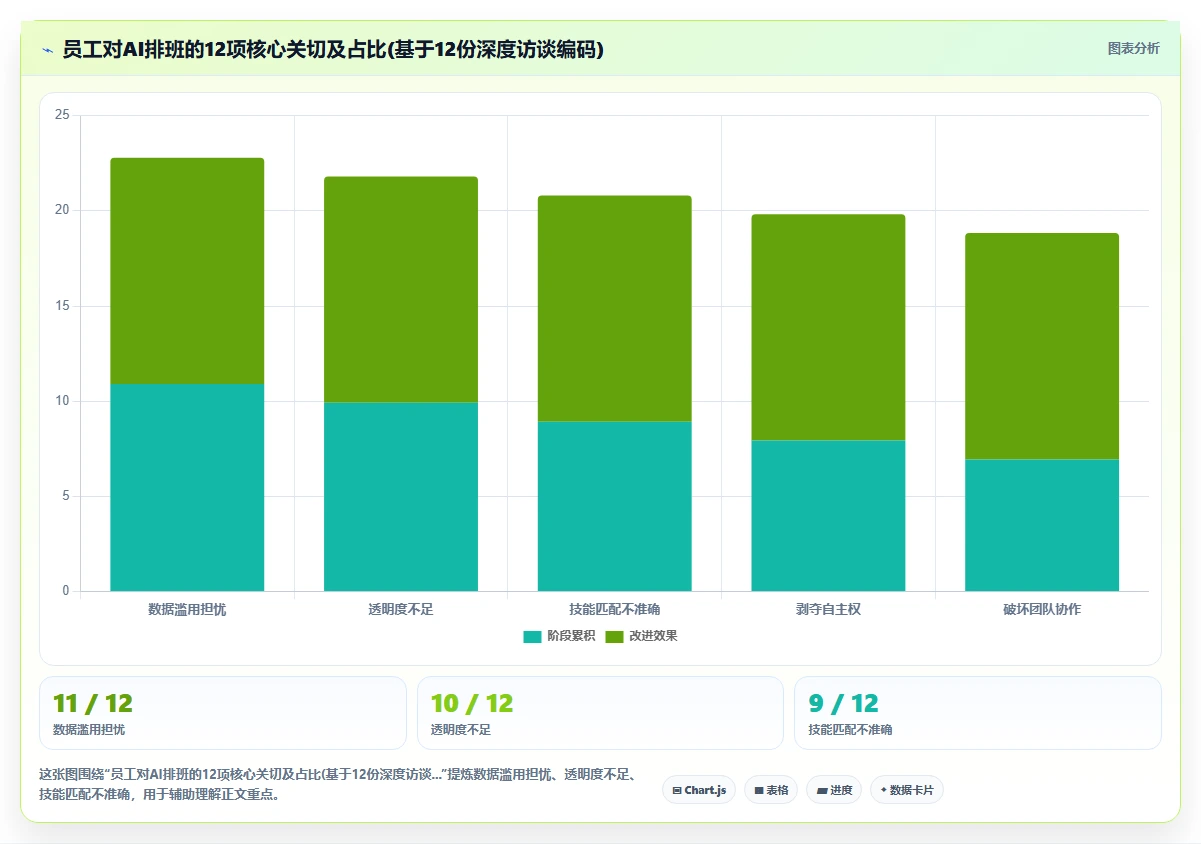Select the 进度 tag chip
Viewport: 1201px width, 844px height.
pos(834,790)
